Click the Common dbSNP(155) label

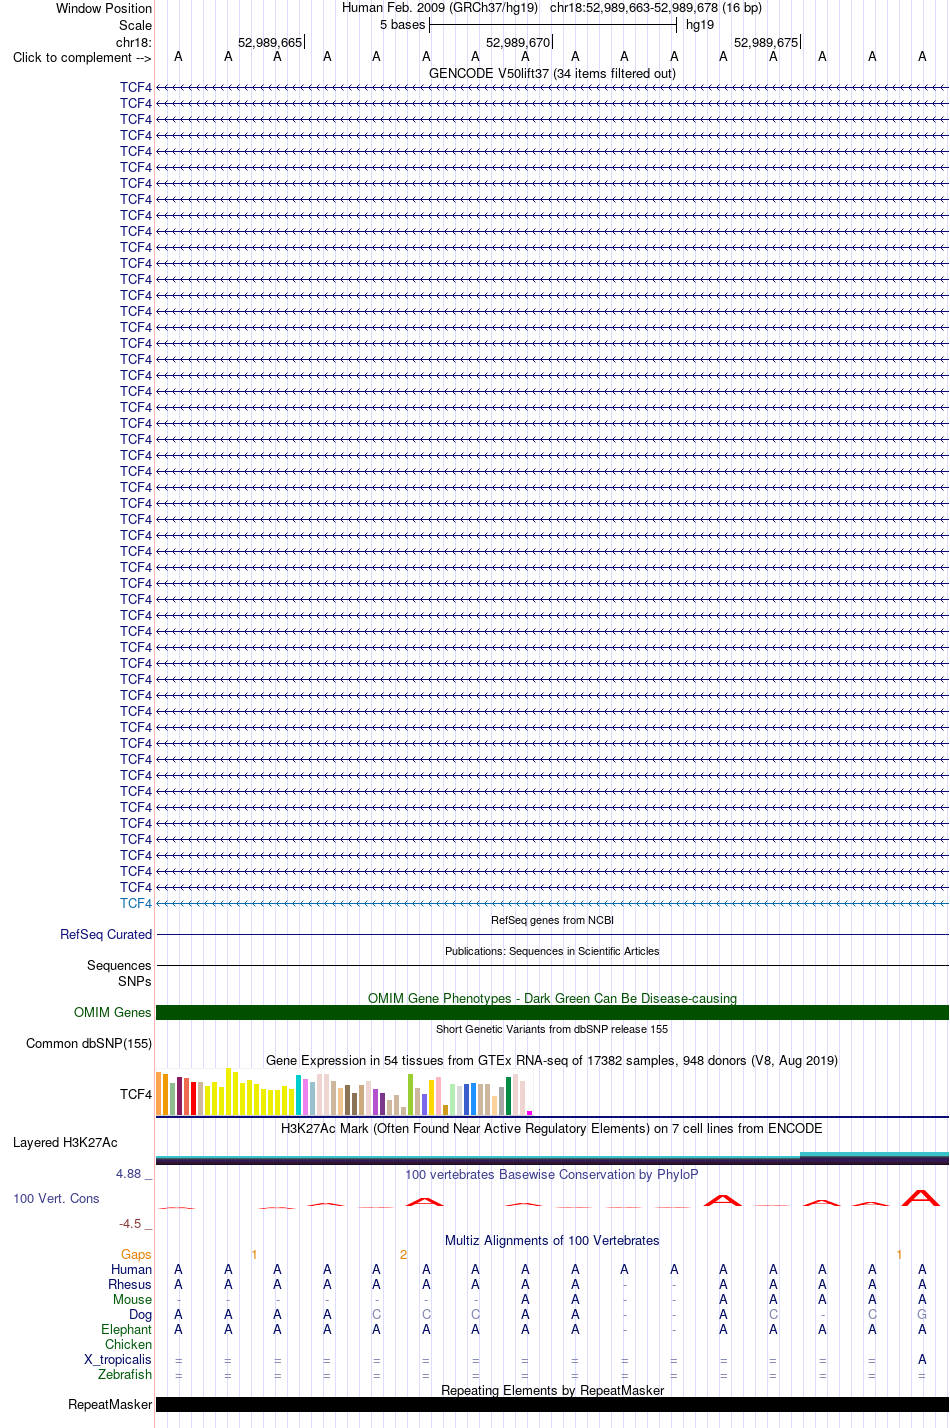point(89,1043)
